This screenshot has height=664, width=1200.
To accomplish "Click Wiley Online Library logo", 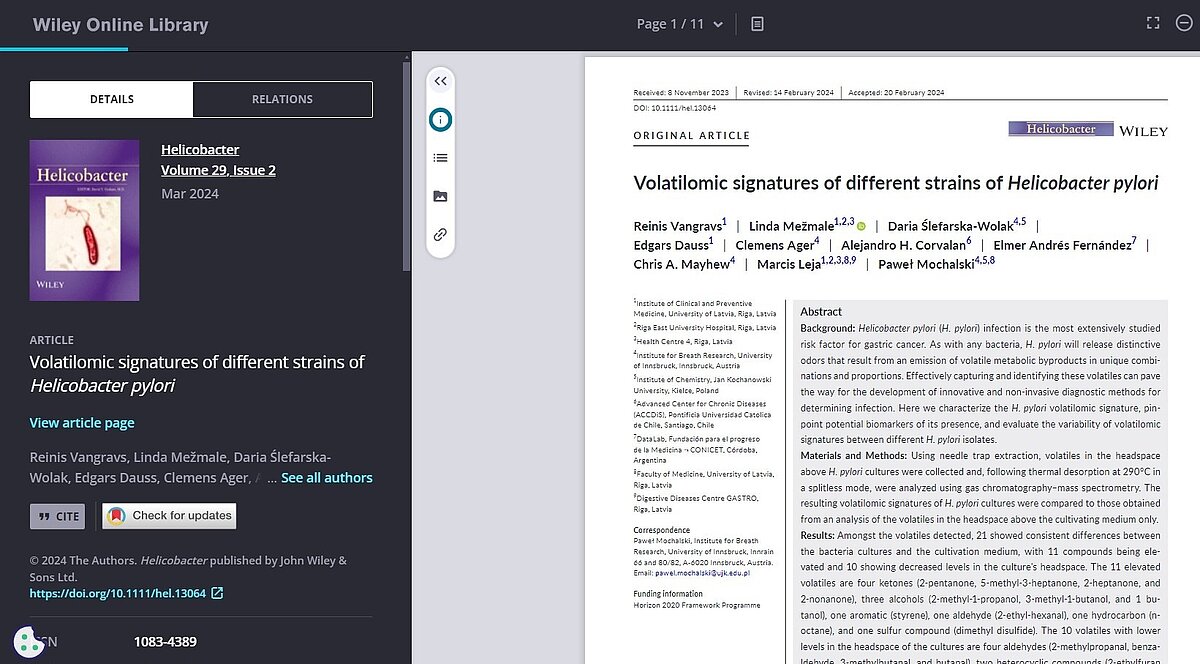I will tap(120, 25).
